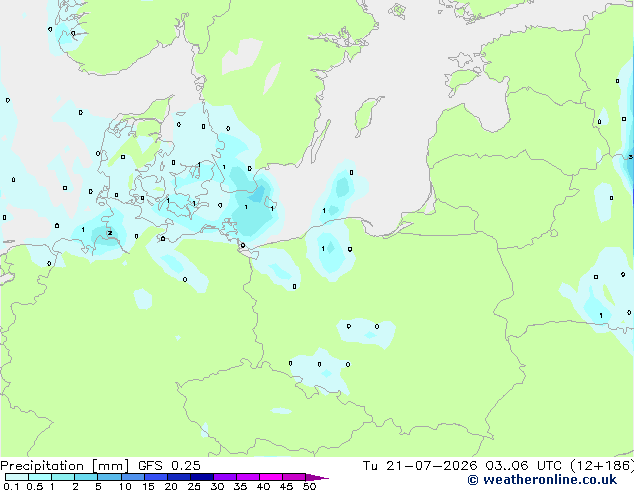Select the 5–10 mm legend color cell
The width and height of the screenshot is (634, 490).
point(109,477)
